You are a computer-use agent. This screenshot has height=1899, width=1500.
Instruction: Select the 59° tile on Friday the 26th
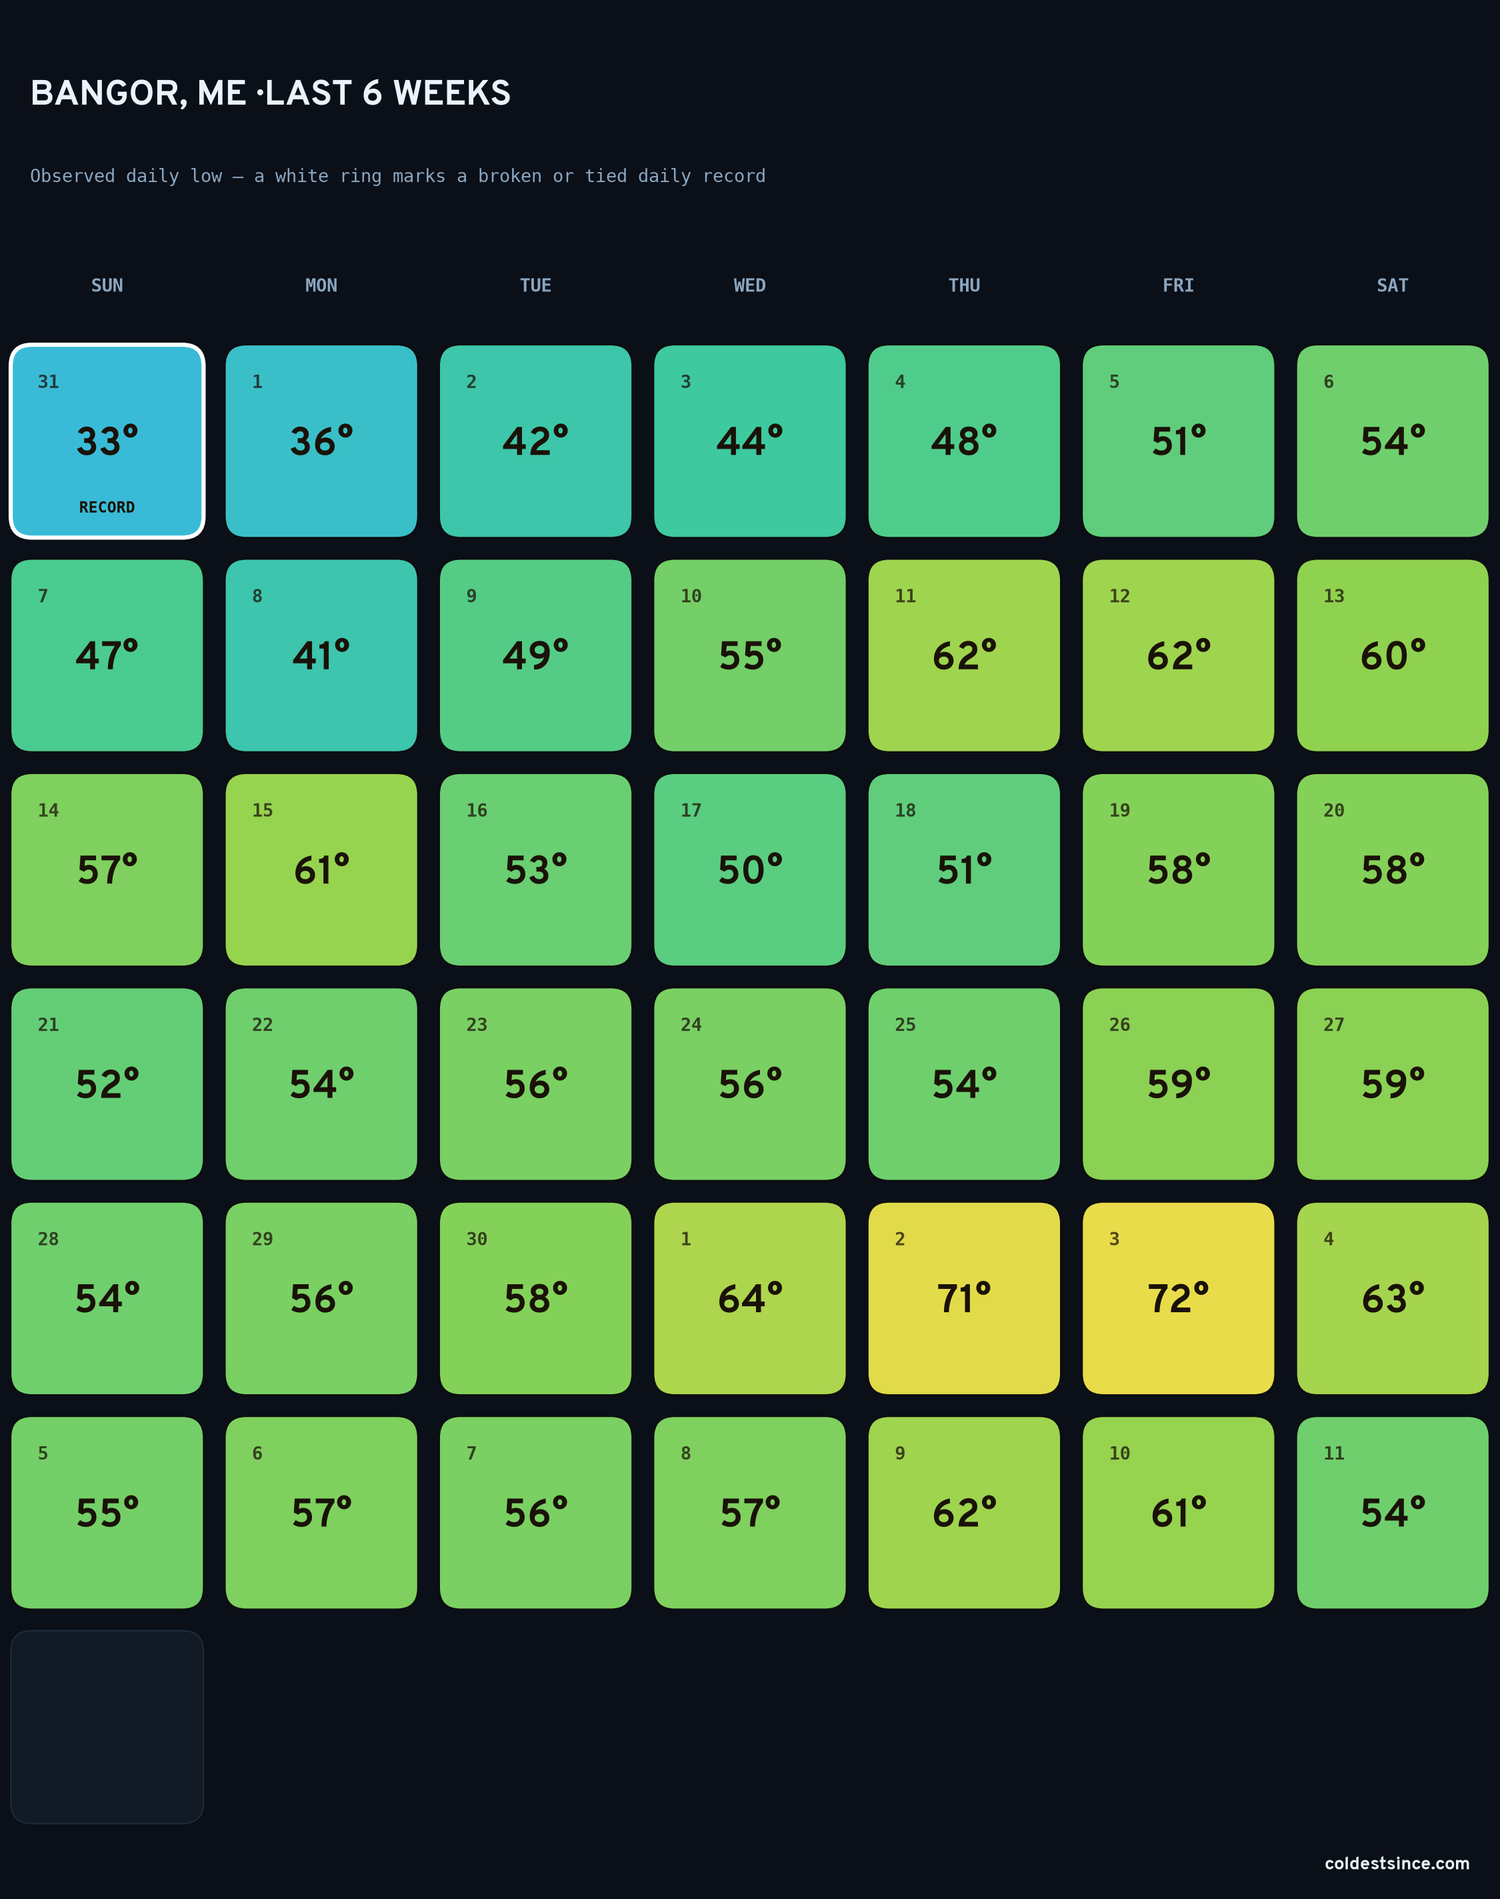click(x=1178, y=1084)
